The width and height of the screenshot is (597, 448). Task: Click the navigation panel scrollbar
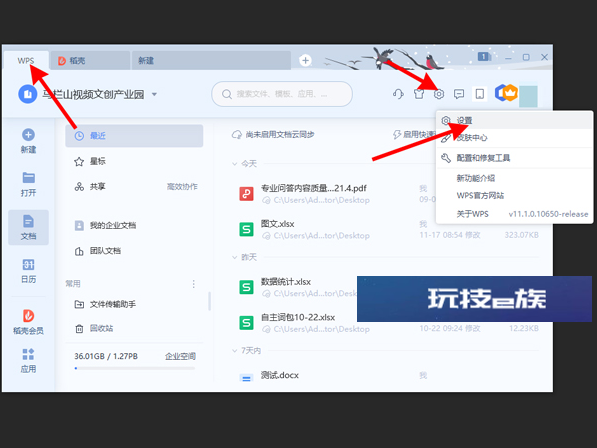tap(209, 301)
